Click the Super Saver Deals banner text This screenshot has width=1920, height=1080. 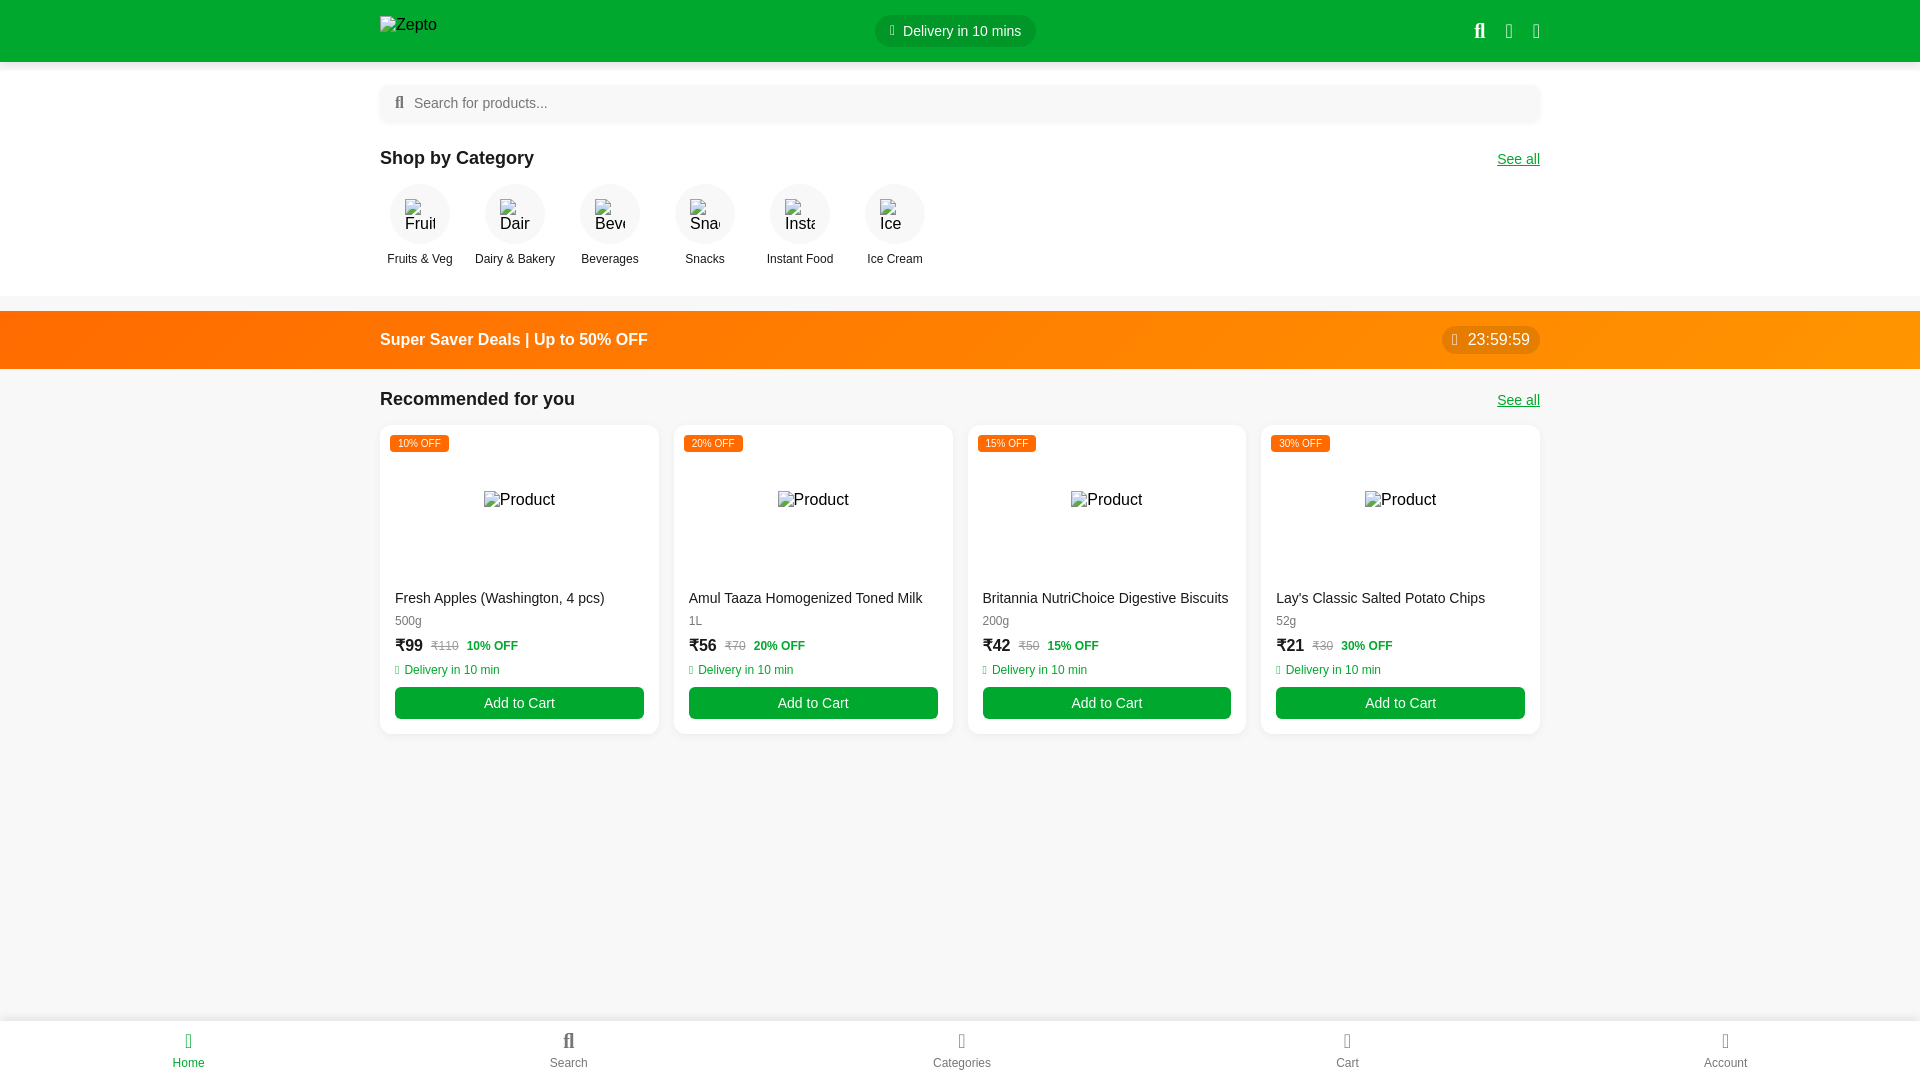[x=514, y=340]
